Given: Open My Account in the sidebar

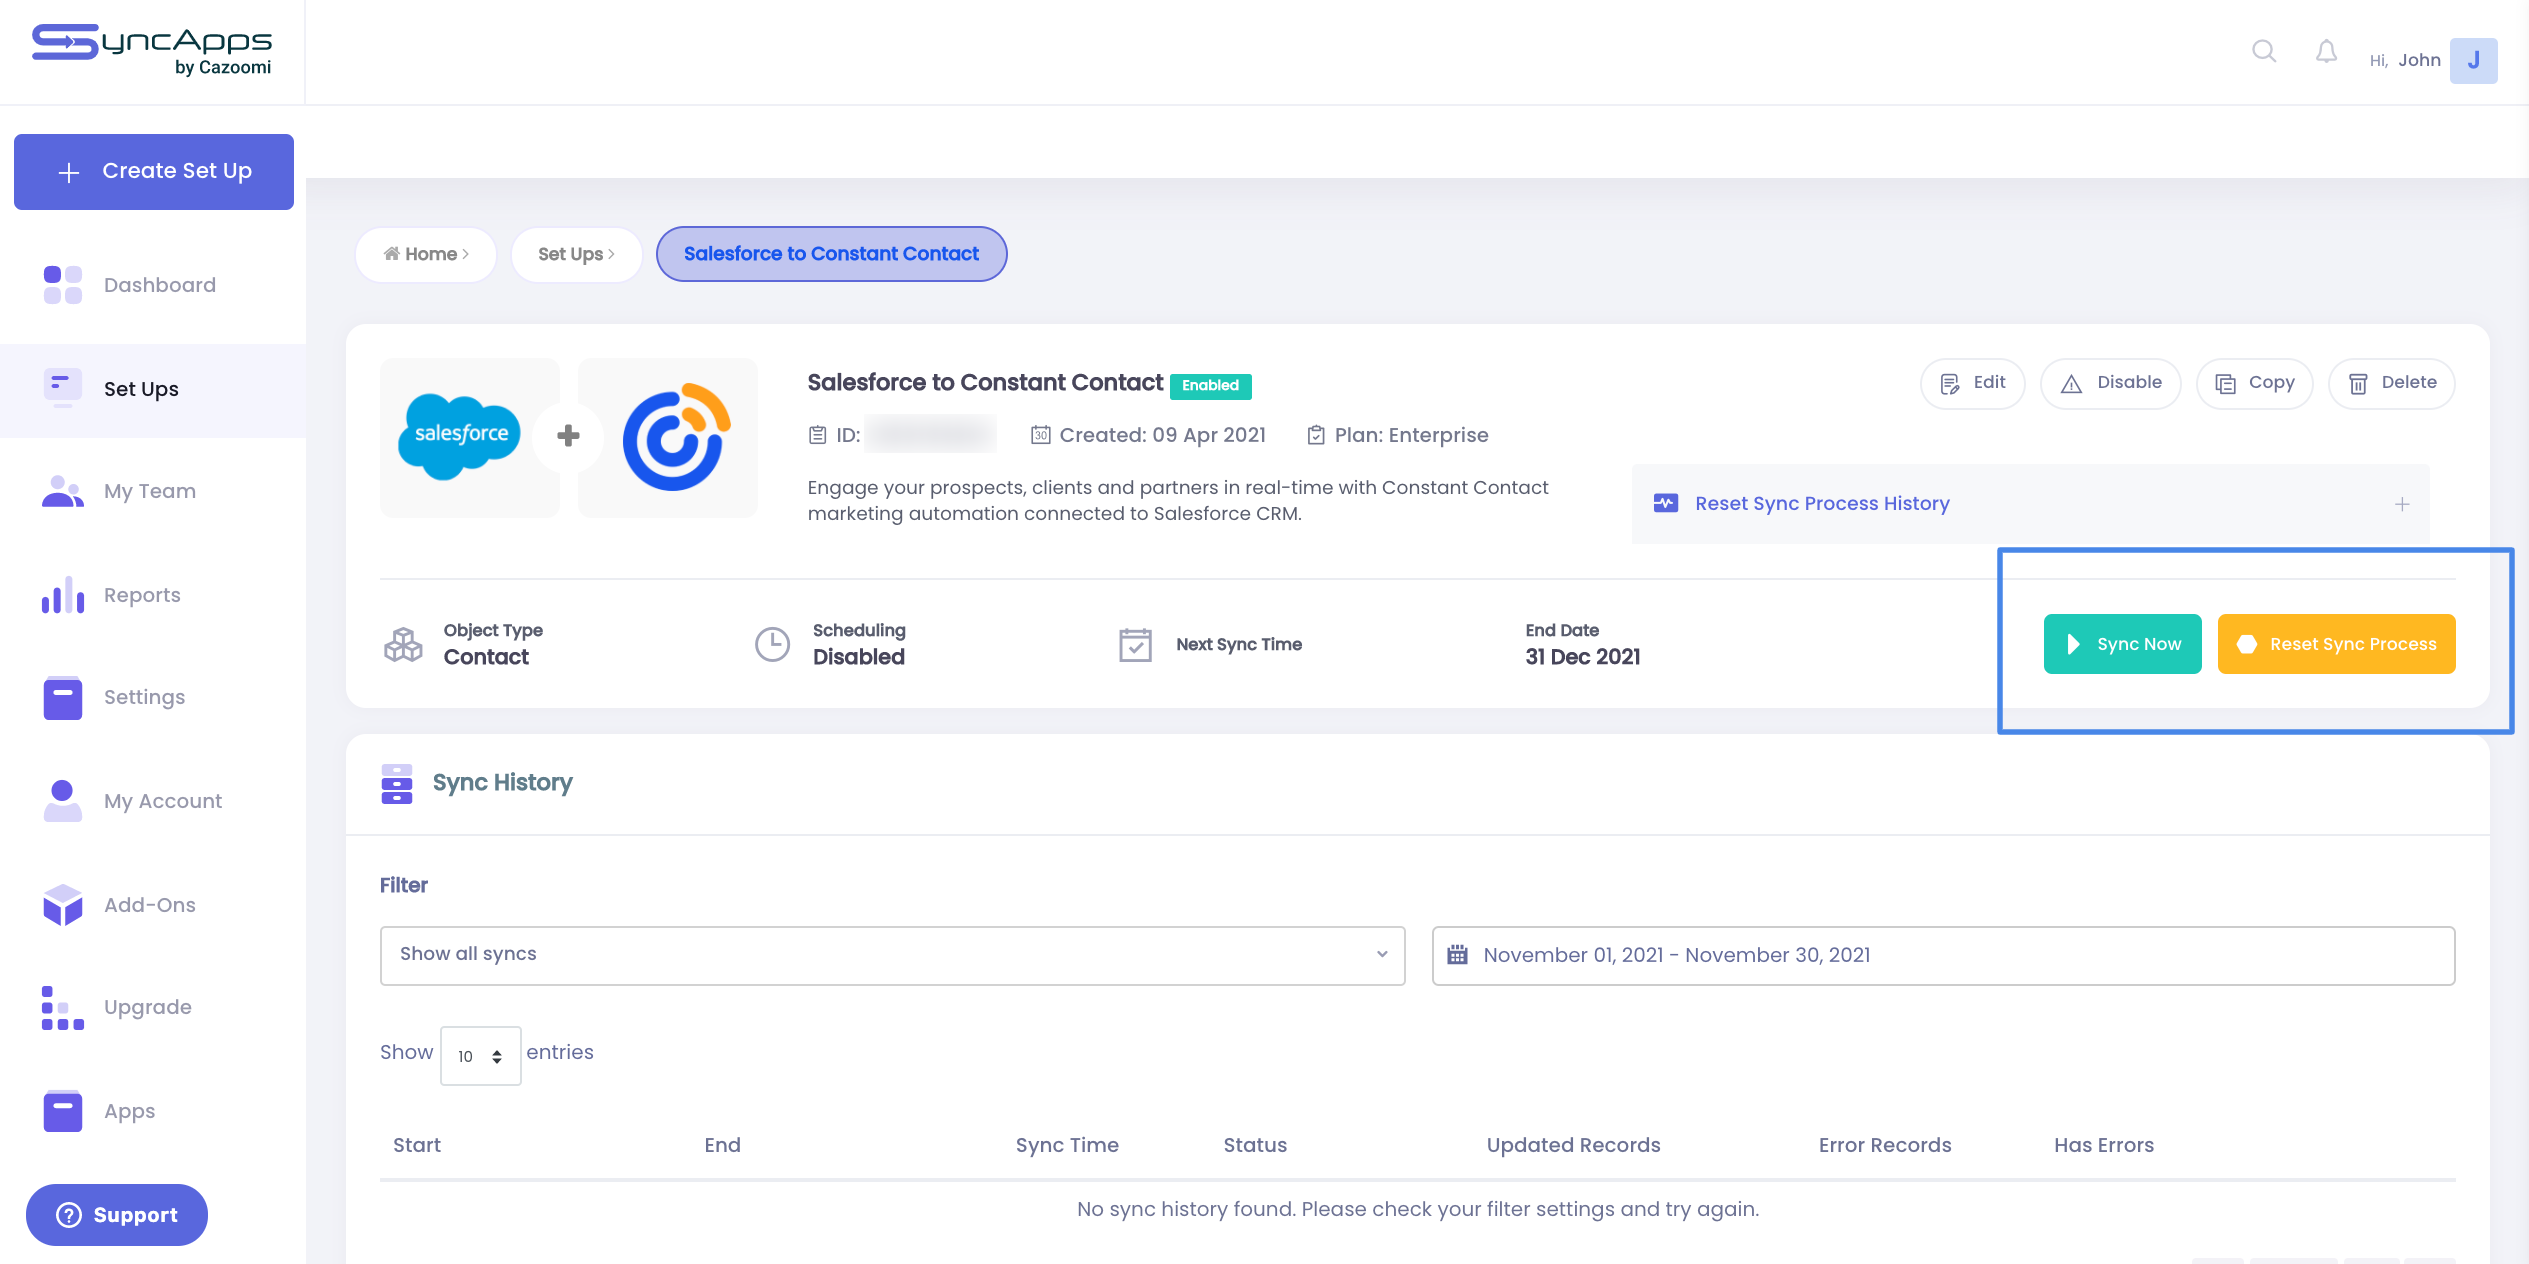Looking at the screenshot, I should click(x=153, y=801).
